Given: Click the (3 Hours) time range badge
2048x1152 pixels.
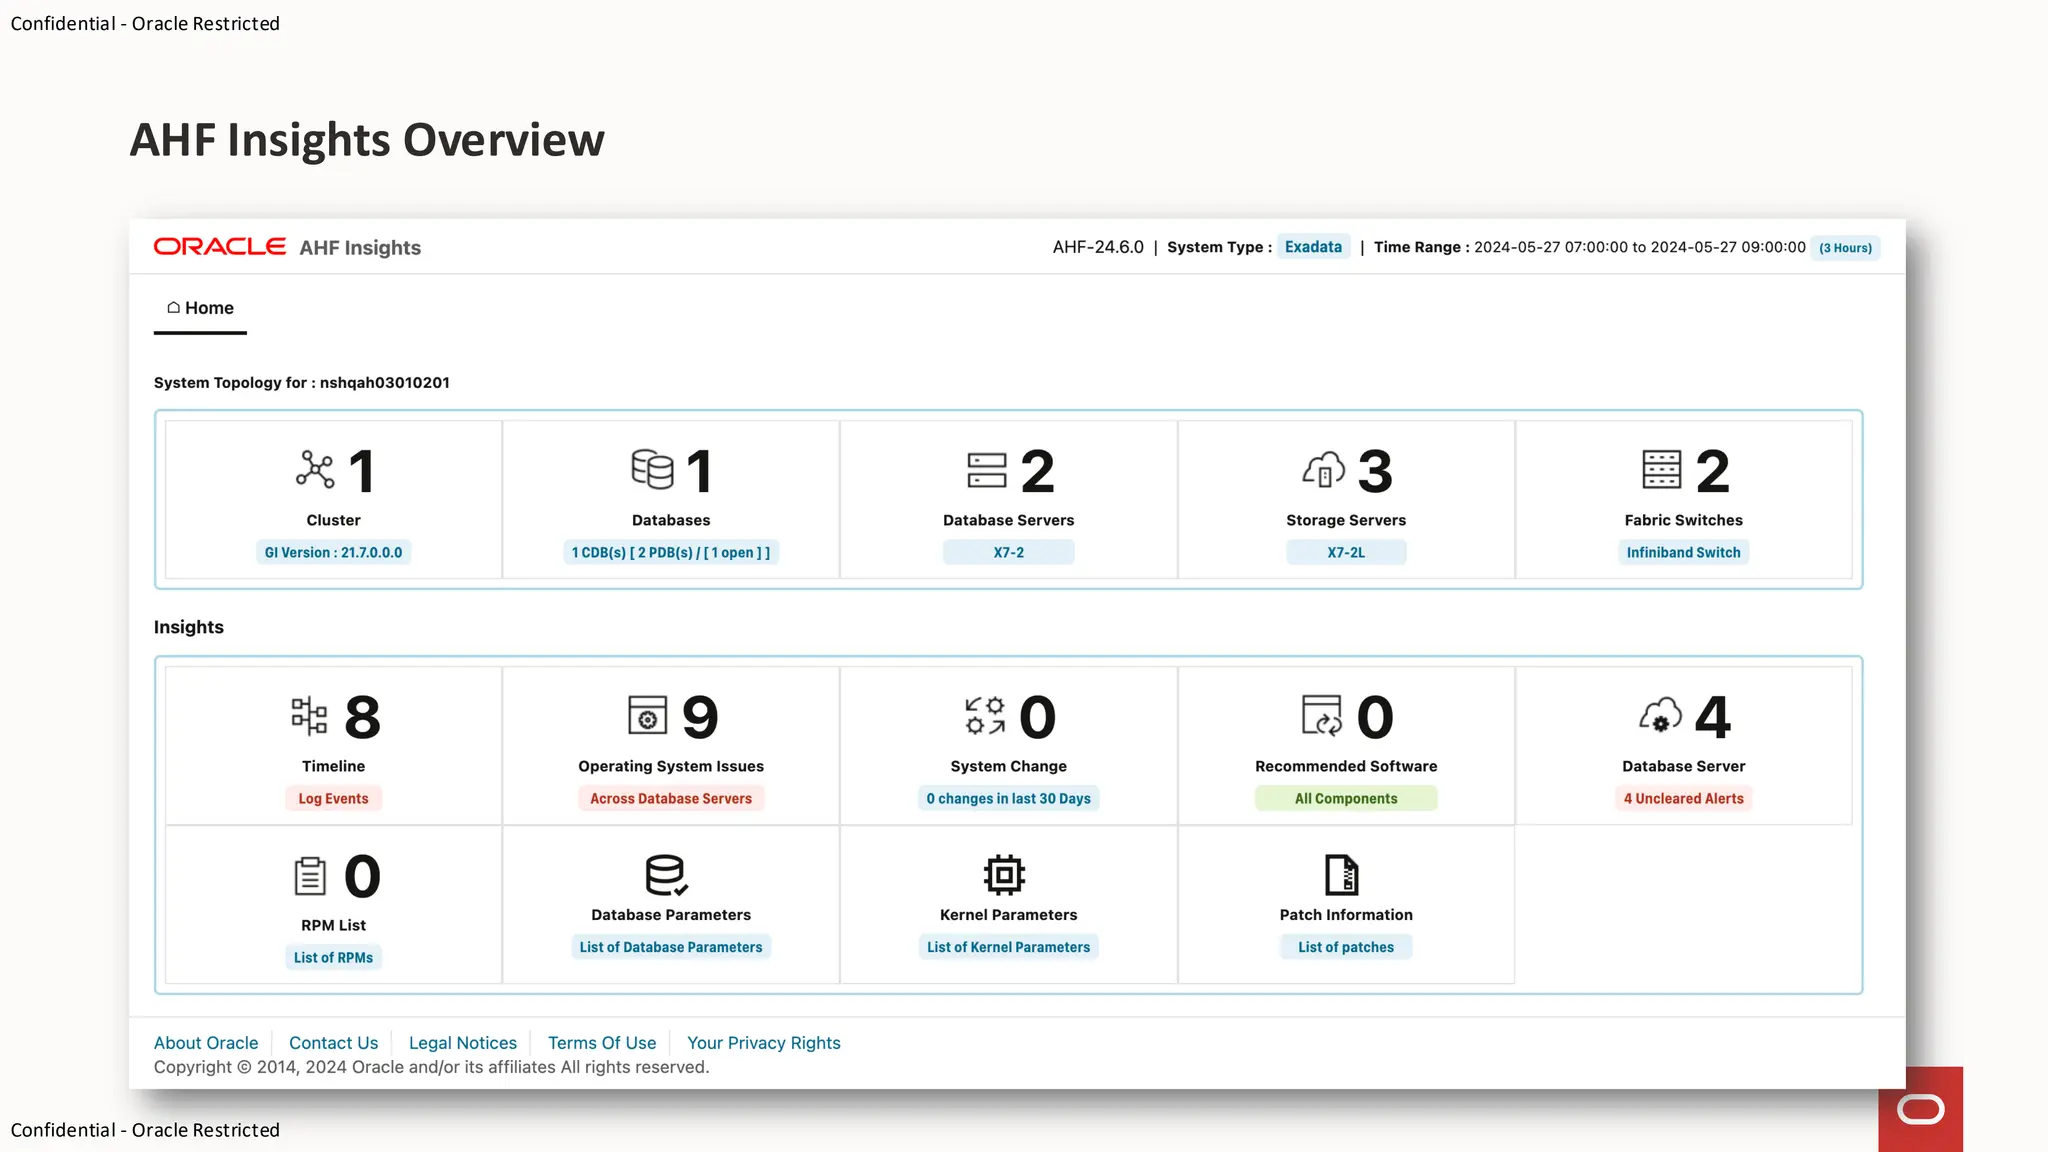Looking at the screenshot, I should [x=1845, y=248].
